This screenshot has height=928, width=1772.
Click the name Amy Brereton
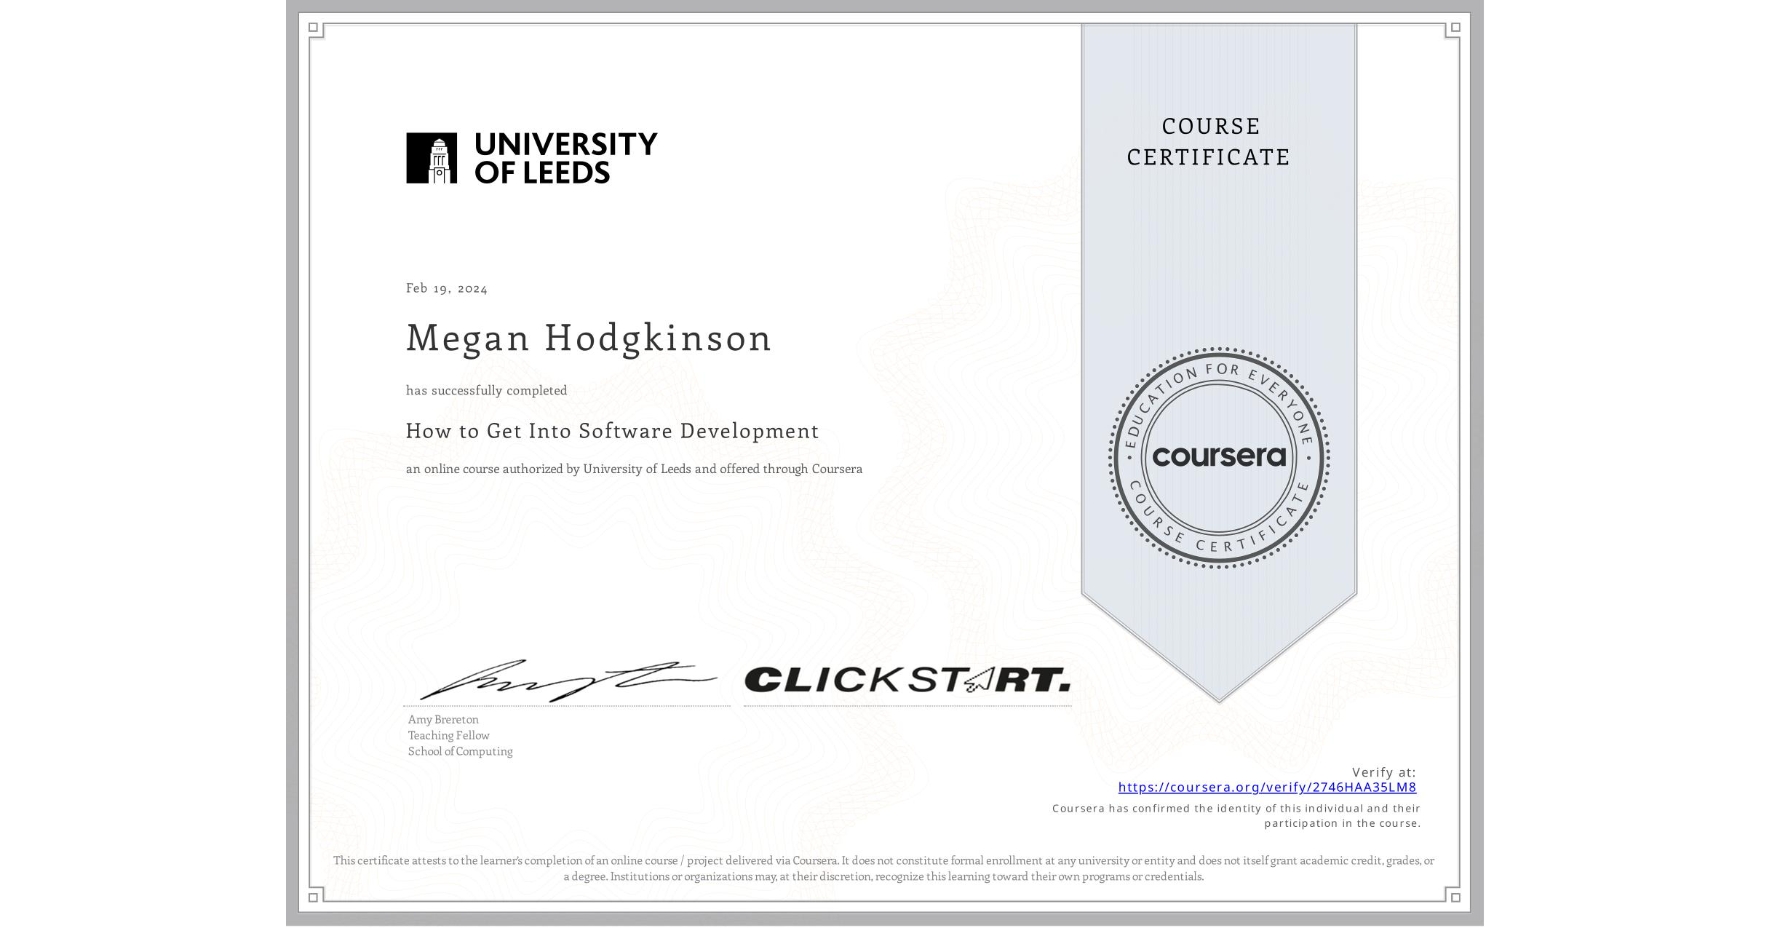(x=443, y=719)
